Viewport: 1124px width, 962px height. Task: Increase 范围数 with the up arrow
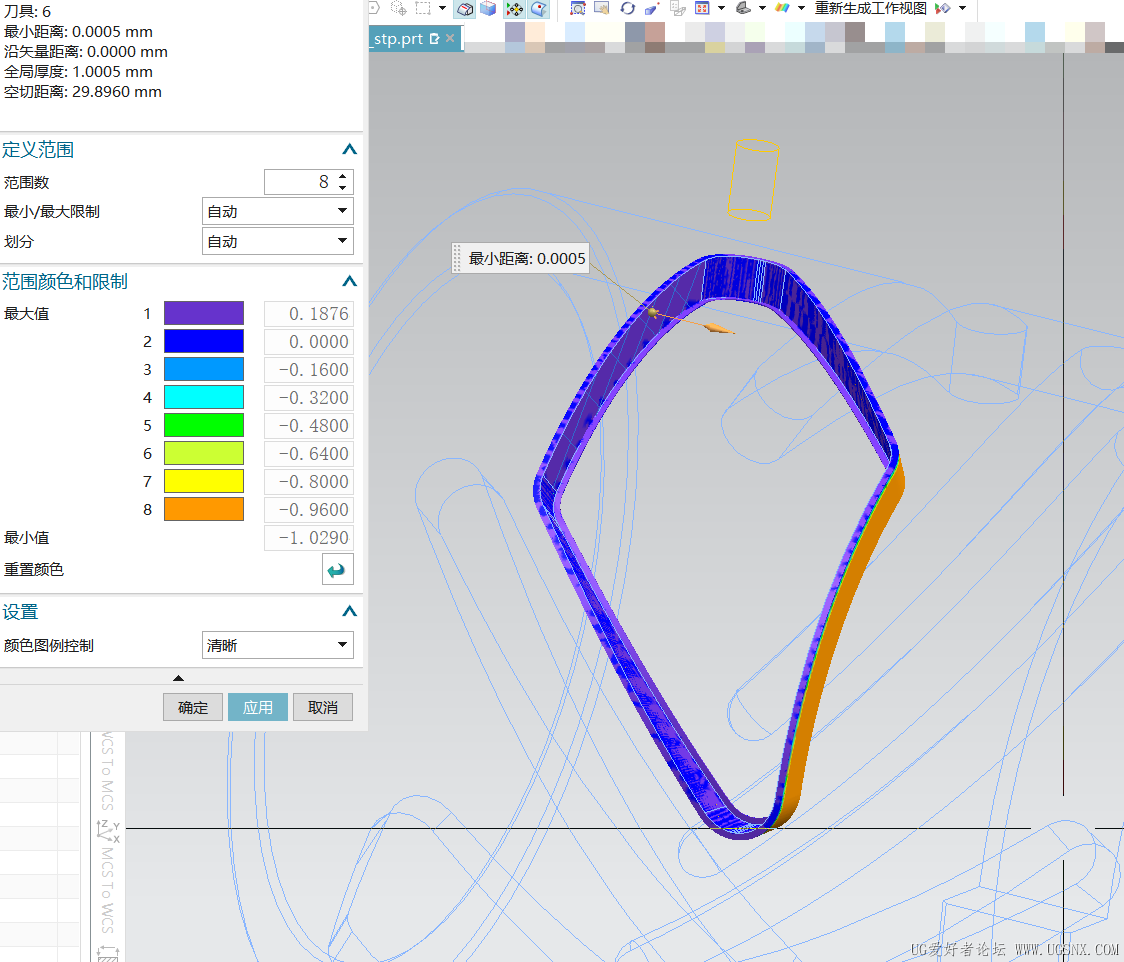343,176
